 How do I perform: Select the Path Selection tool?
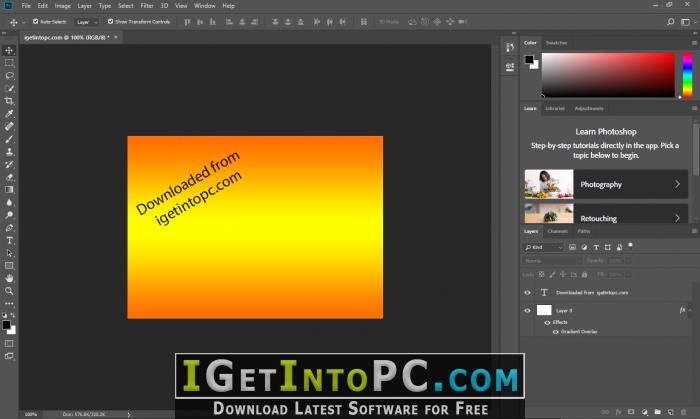tap(9, 253)
